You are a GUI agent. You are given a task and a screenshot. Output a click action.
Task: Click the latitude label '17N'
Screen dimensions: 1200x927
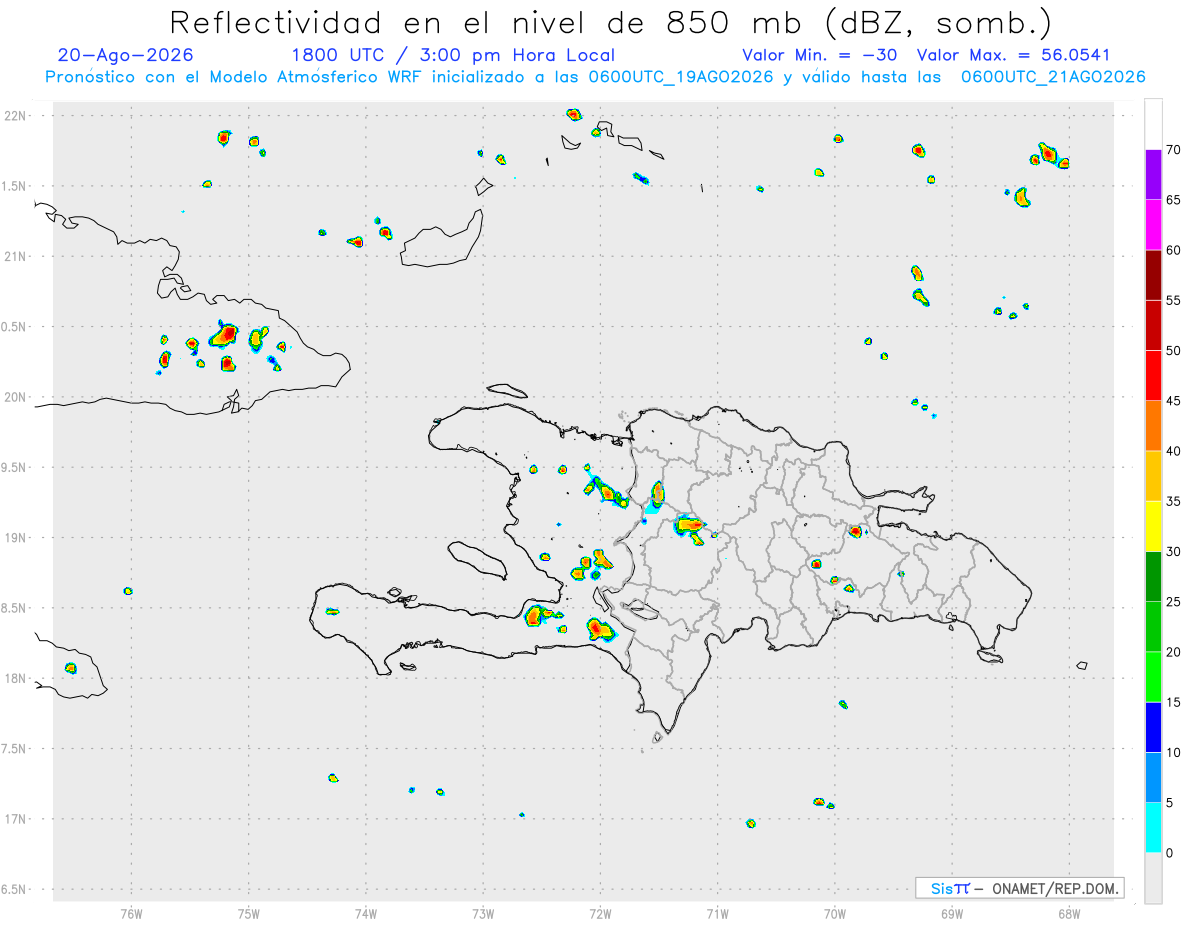pos(16,819)
